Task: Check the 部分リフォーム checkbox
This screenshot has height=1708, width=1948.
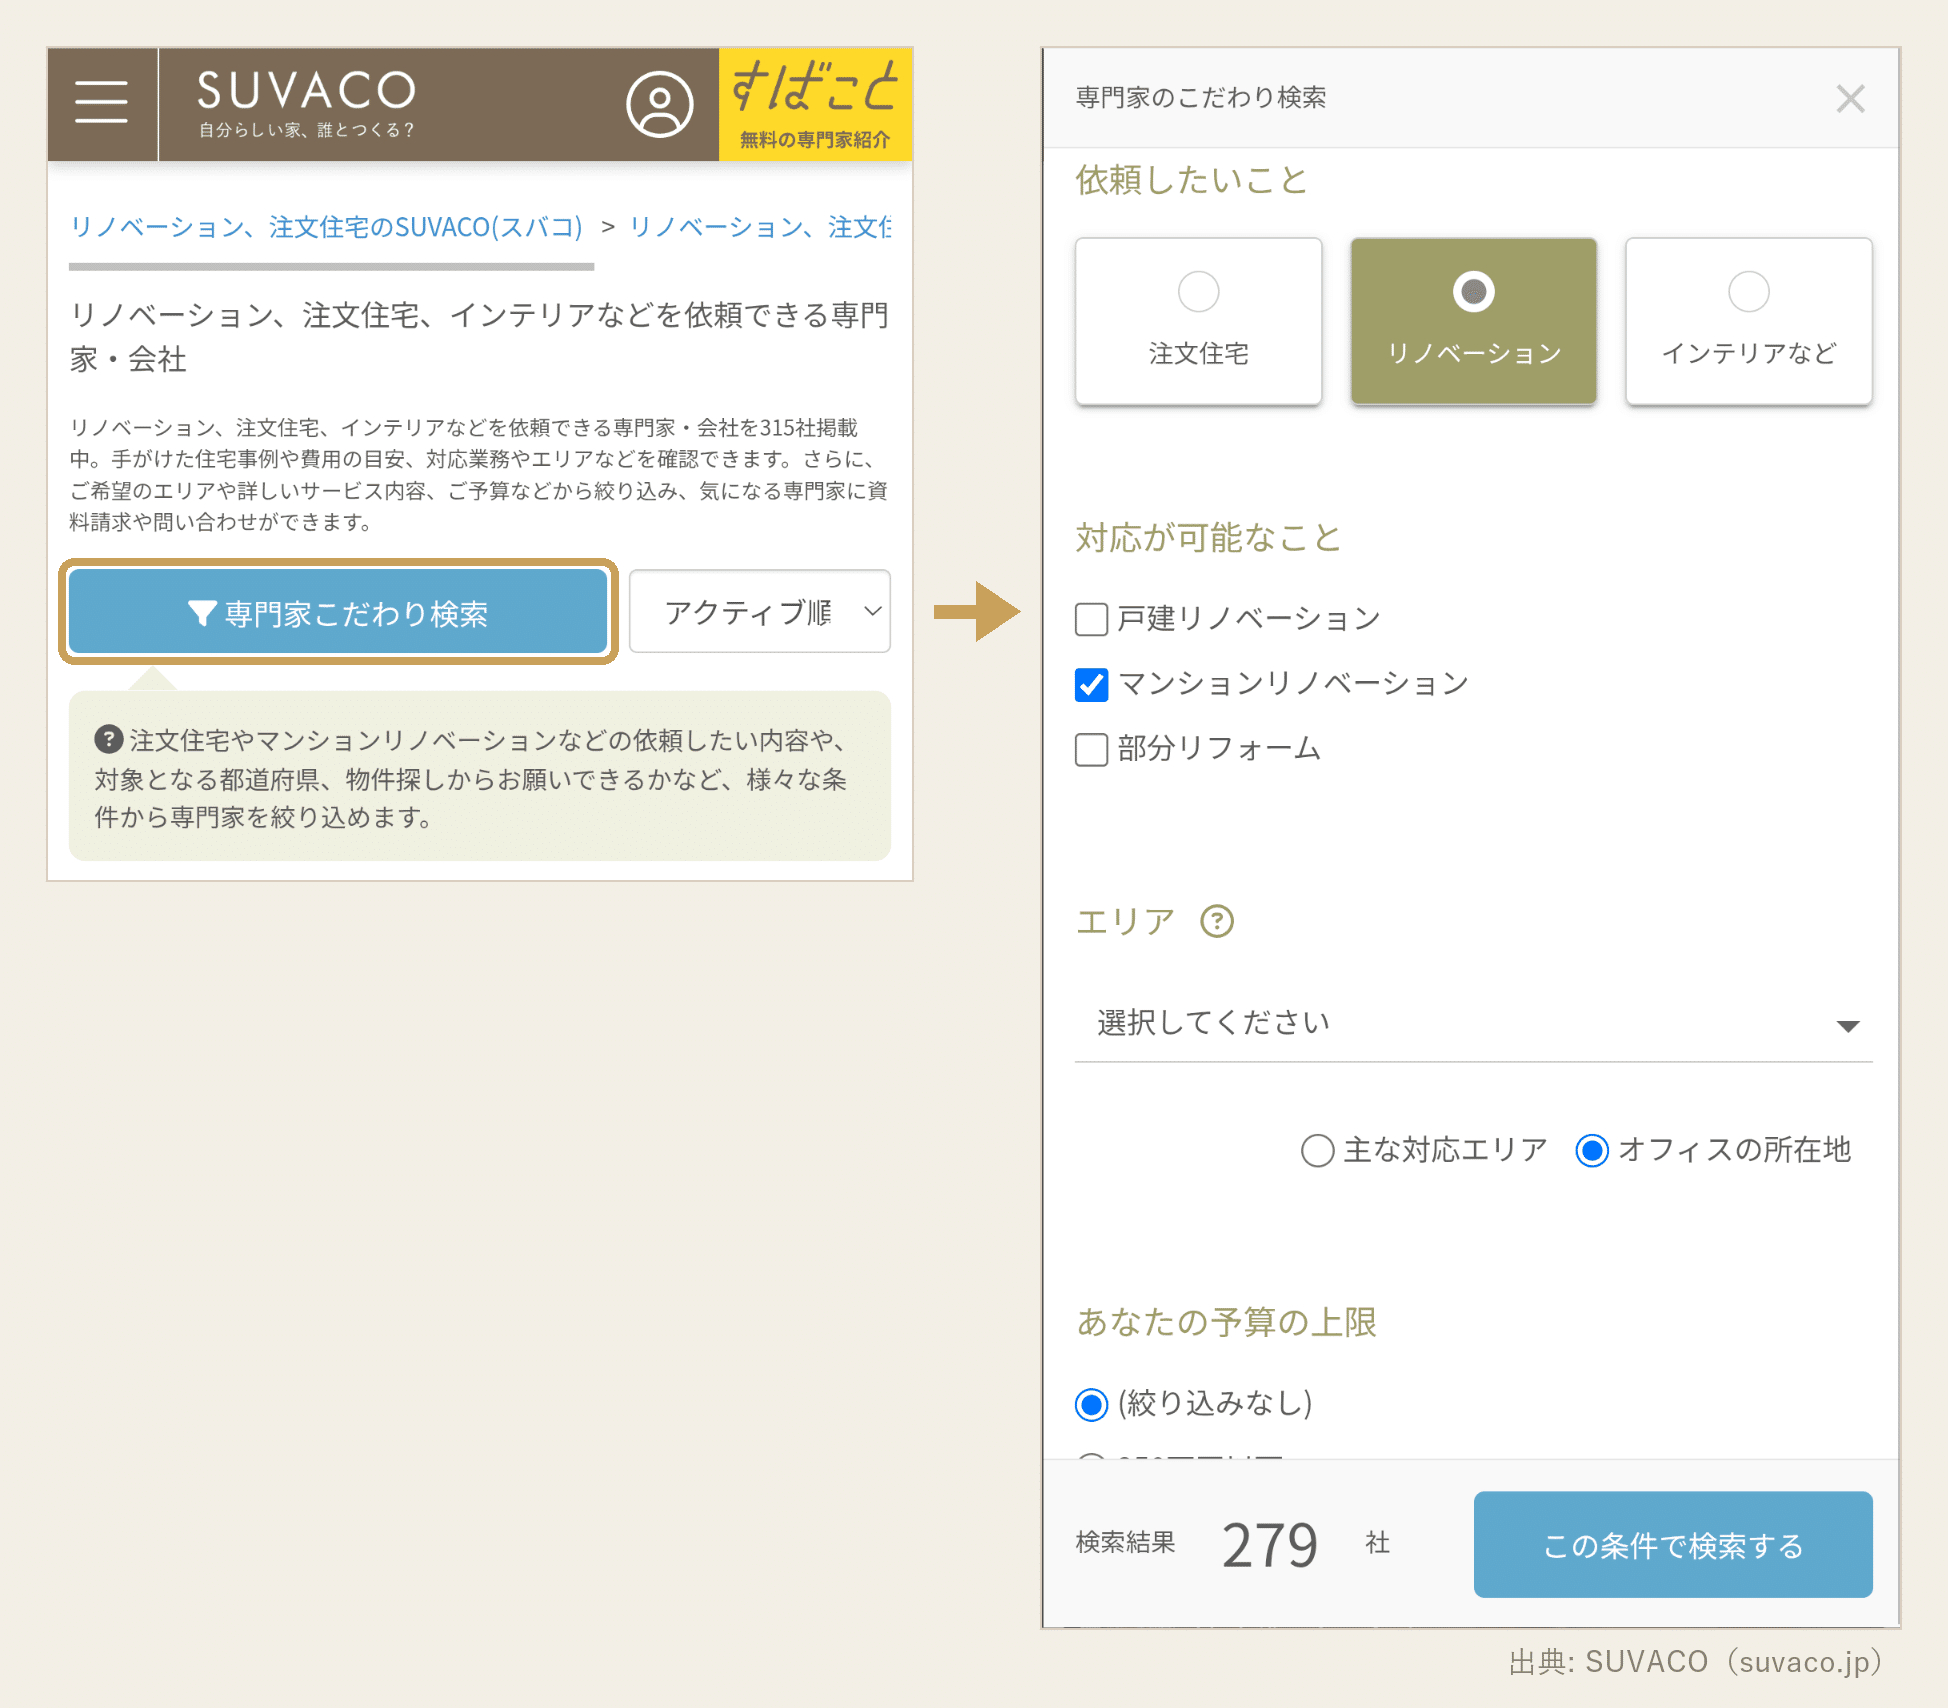Action: click(1091, 749)
